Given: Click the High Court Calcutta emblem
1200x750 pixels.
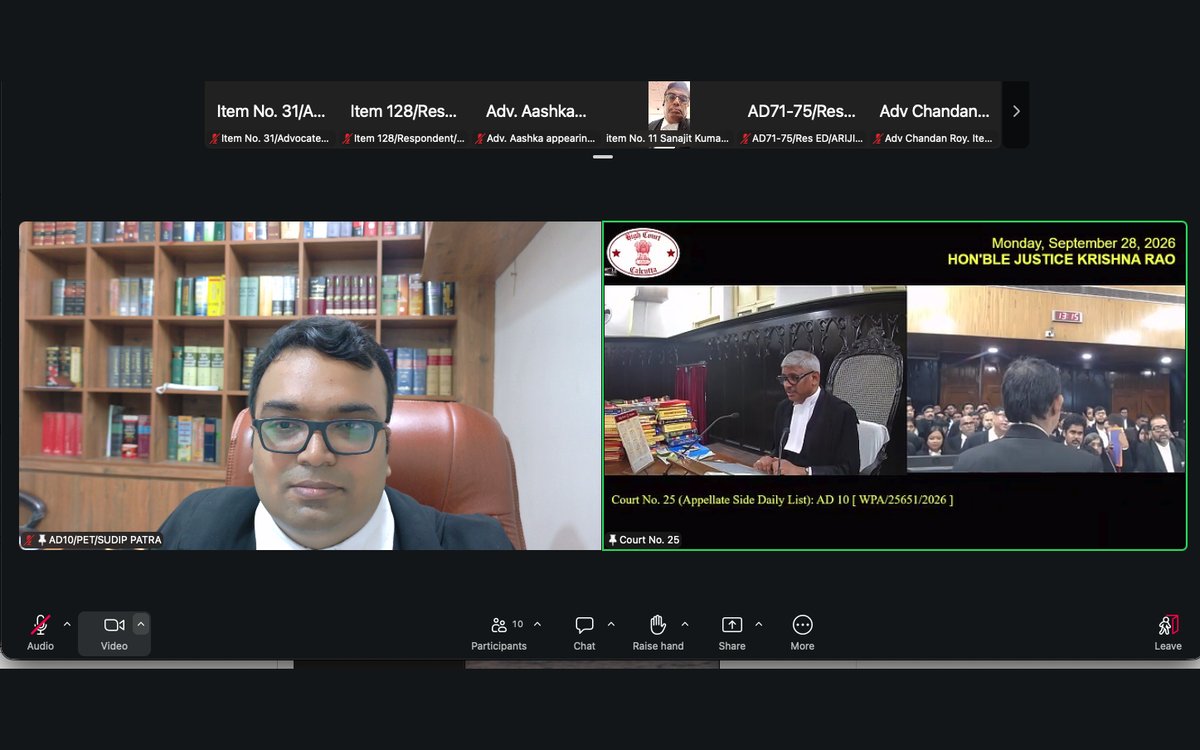Looking at the screenshot, I should [643, 254].
